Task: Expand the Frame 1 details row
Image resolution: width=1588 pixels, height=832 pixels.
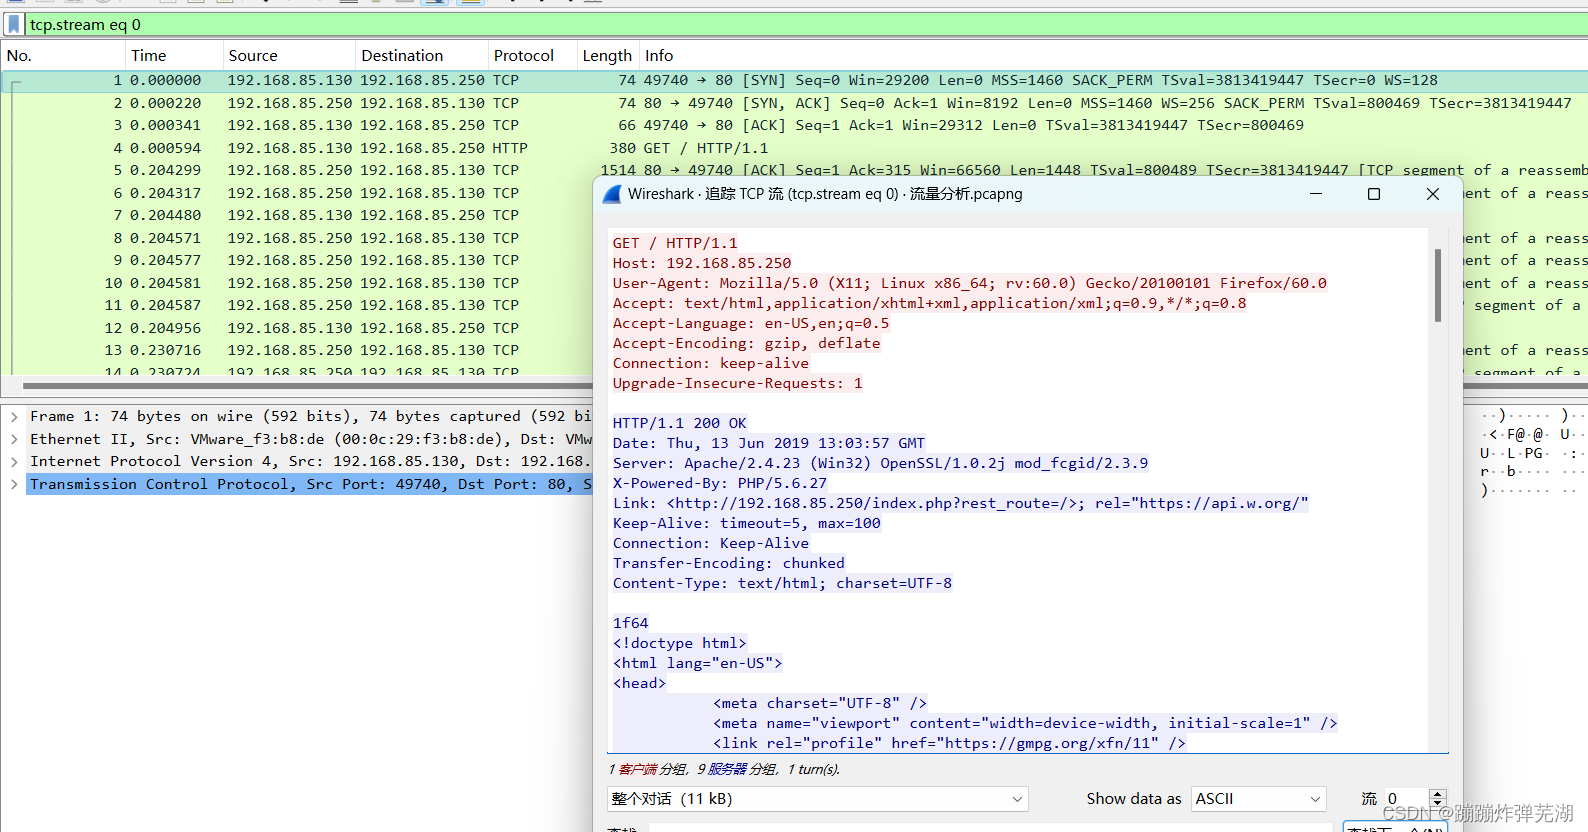Action: [x=14, y=417]
